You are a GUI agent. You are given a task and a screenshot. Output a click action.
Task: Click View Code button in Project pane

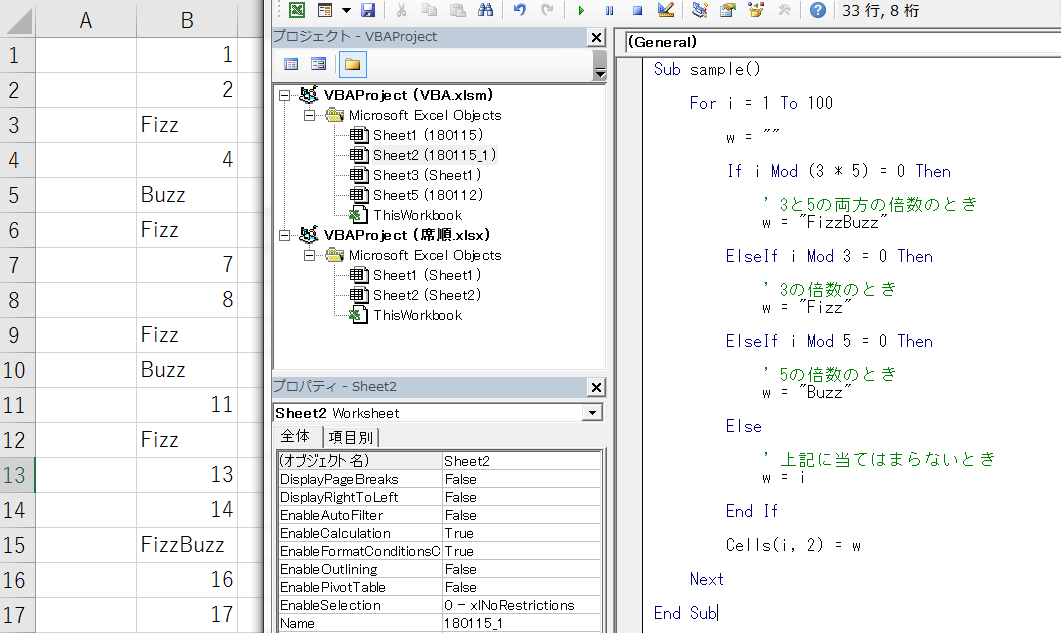tap(291, 64)
